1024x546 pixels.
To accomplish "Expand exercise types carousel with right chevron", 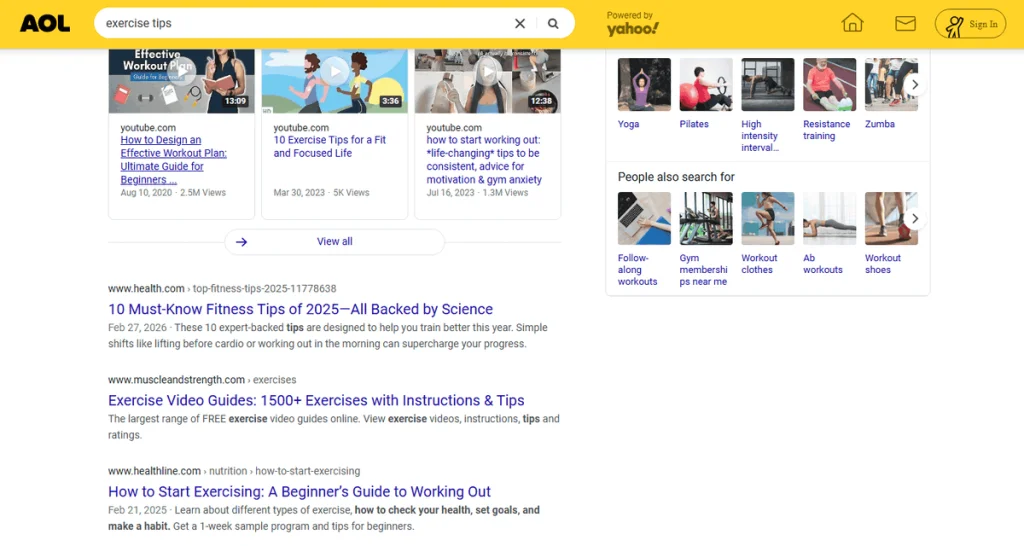I will click(915, 85).
